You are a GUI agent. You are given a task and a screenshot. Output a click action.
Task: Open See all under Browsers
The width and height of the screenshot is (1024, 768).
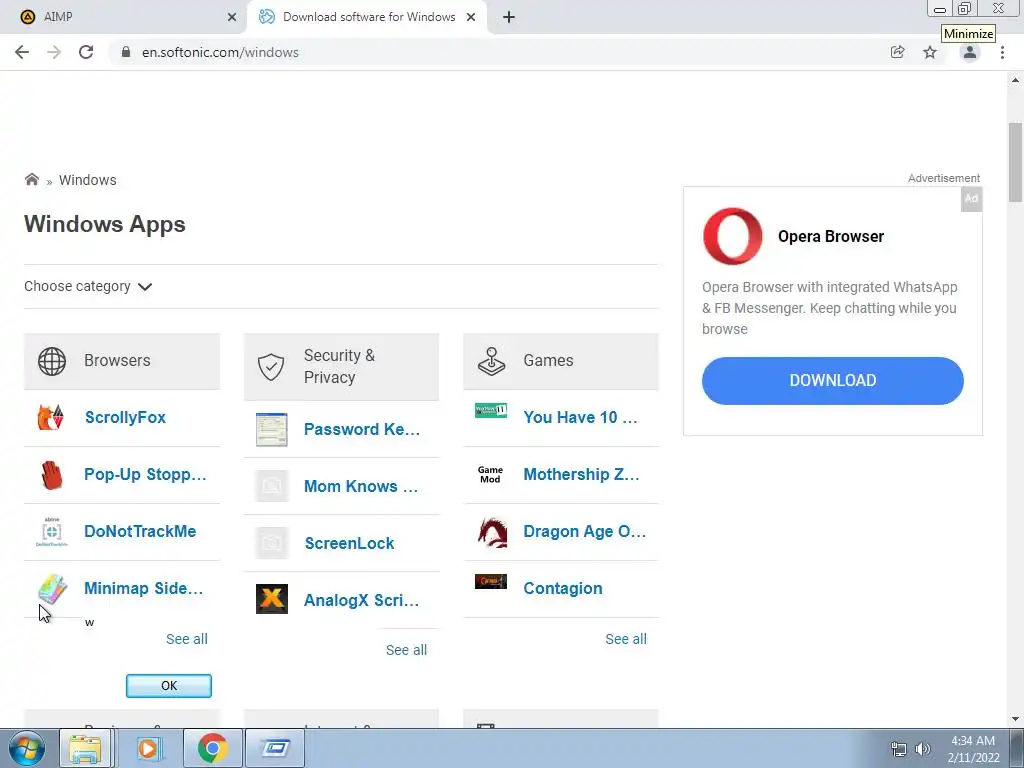(x=187, y=639)
